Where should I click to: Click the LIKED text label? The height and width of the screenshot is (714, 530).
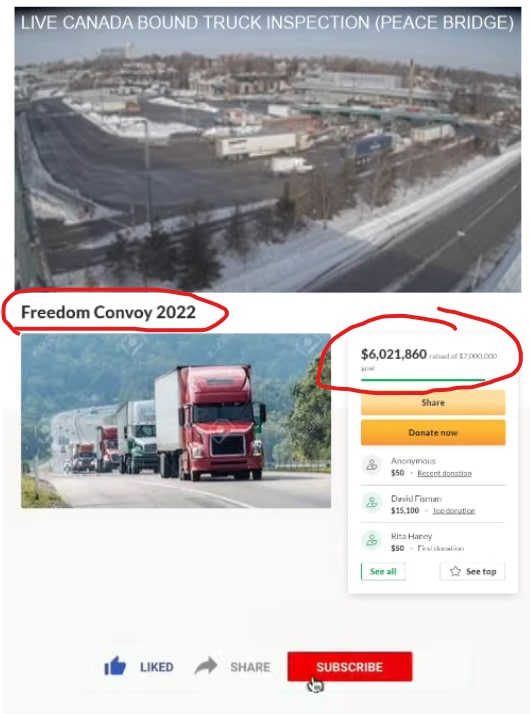(157, 667)
